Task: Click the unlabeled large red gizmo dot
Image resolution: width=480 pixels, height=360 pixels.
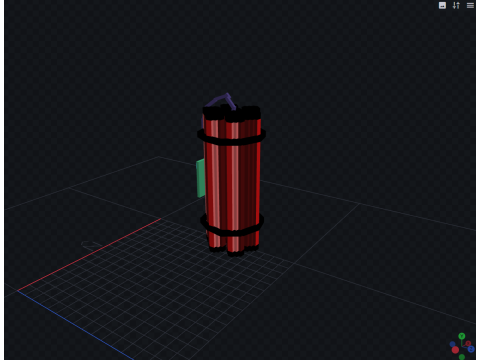Action: tap(455, 350)
